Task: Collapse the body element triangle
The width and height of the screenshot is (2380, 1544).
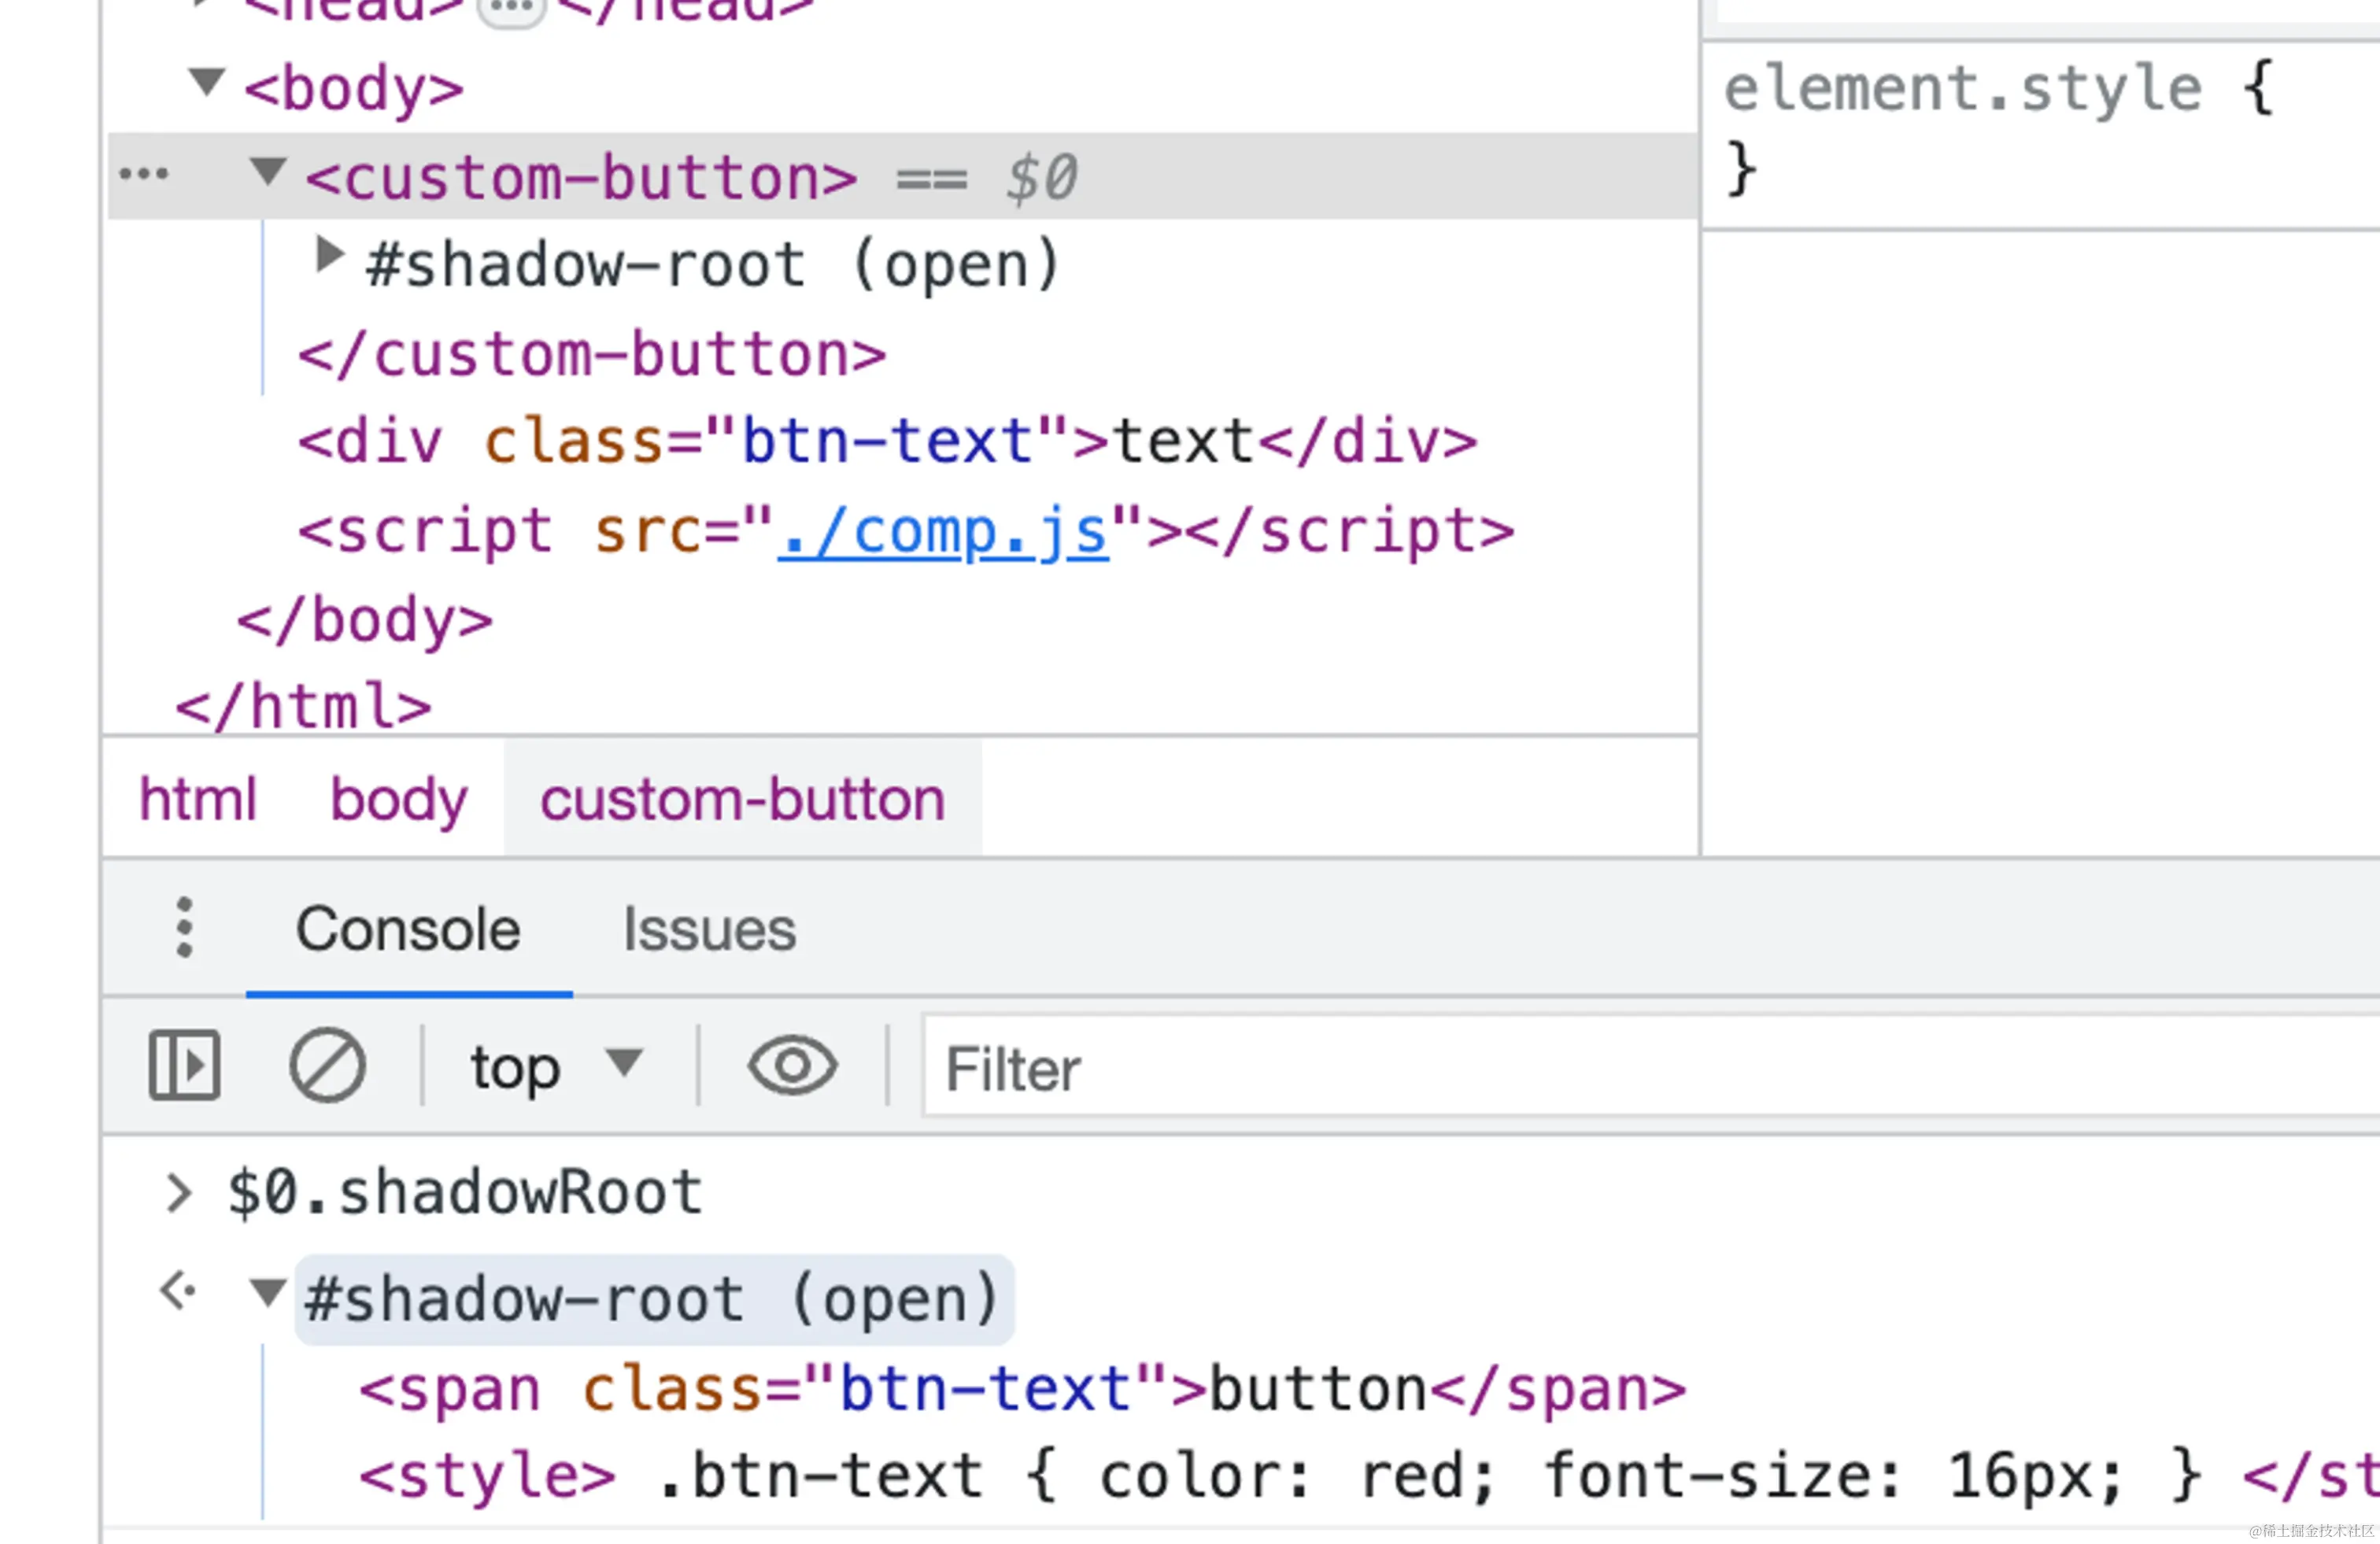Action: (x=207, y=82)
